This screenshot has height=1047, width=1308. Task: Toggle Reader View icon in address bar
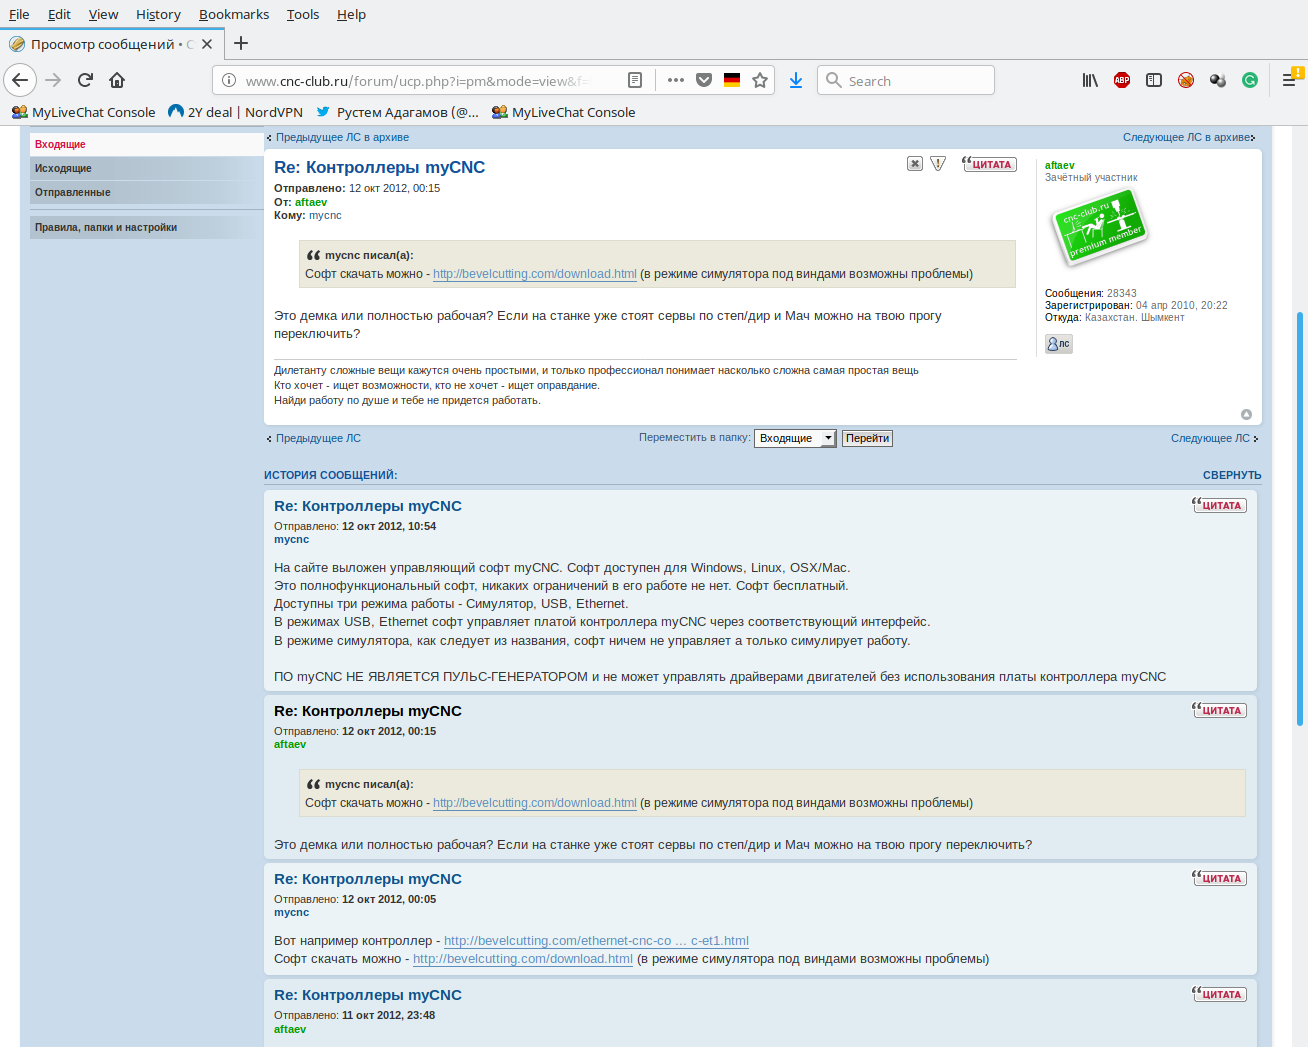pos(635,80)
